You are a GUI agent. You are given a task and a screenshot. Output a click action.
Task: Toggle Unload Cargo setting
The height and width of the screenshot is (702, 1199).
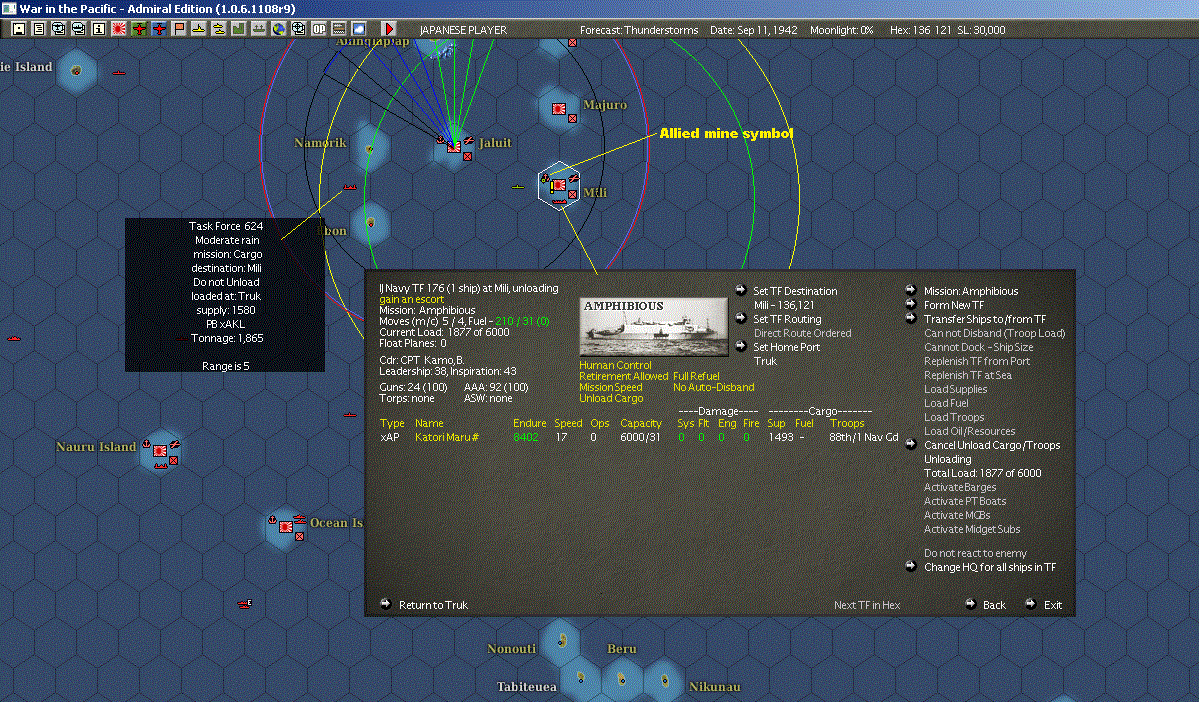click(611, 398)
